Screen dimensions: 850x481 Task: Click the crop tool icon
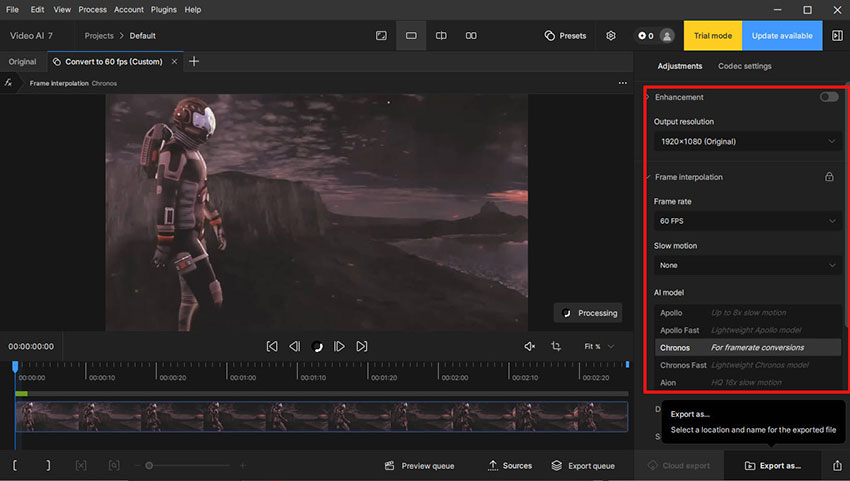[556, 346]
